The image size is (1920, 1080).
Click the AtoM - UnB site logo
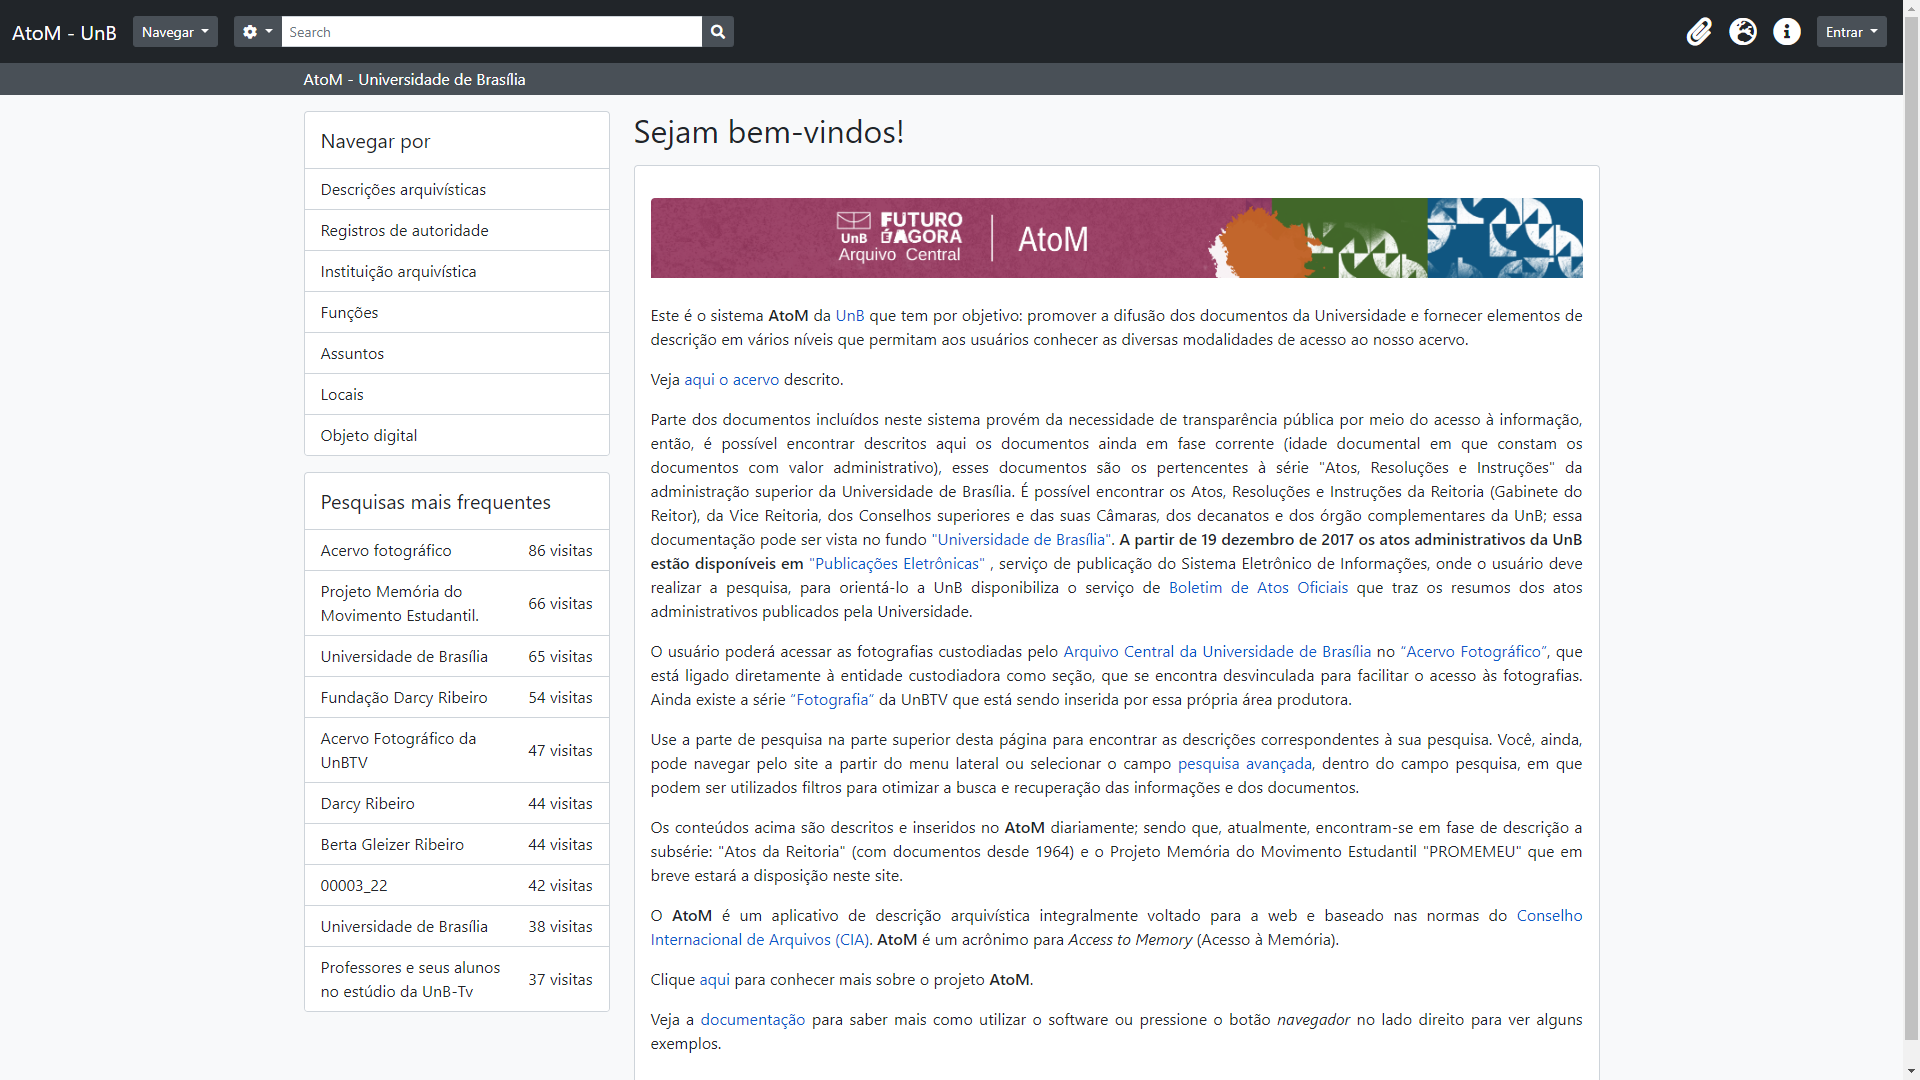[64, 33]
